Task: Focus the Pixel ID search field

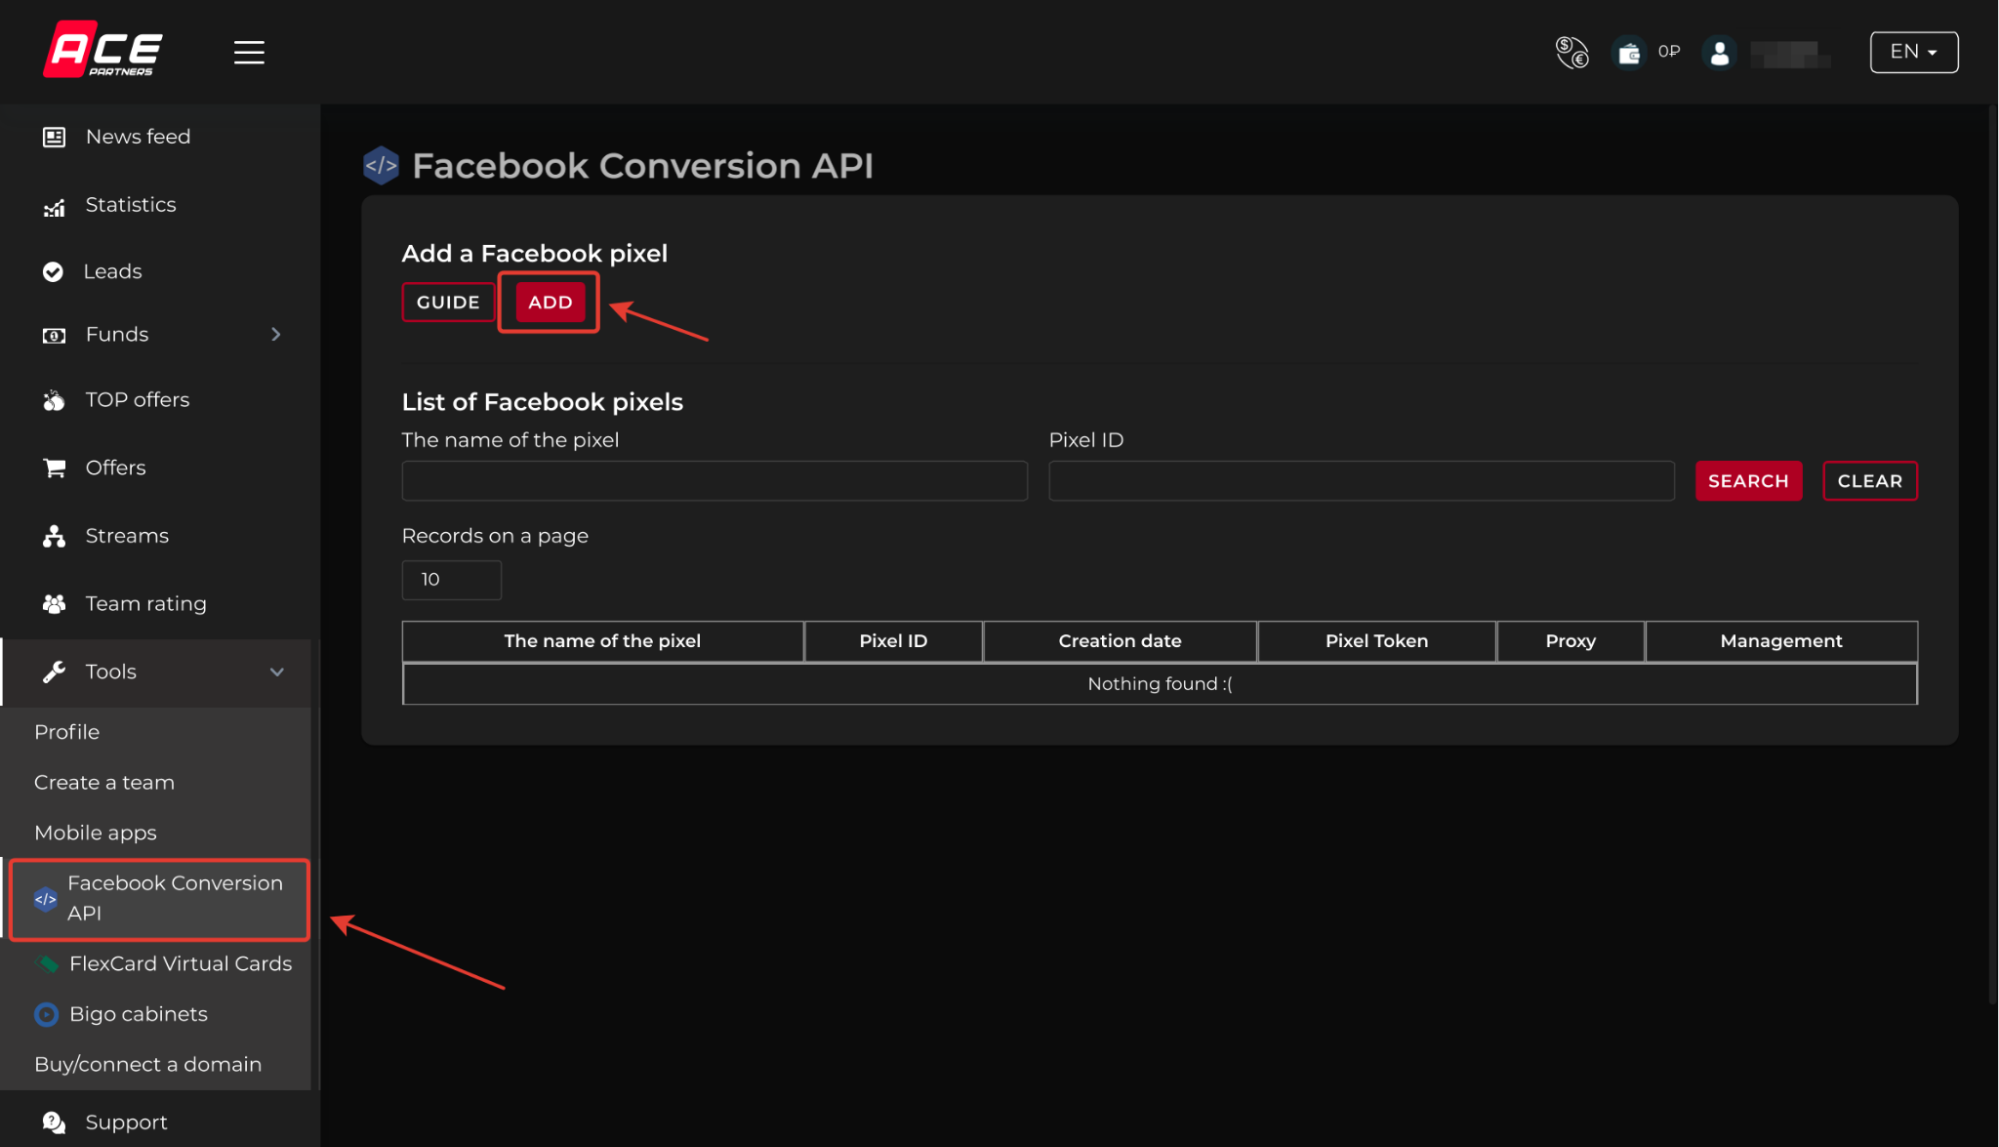Action: pos(1361,481)
